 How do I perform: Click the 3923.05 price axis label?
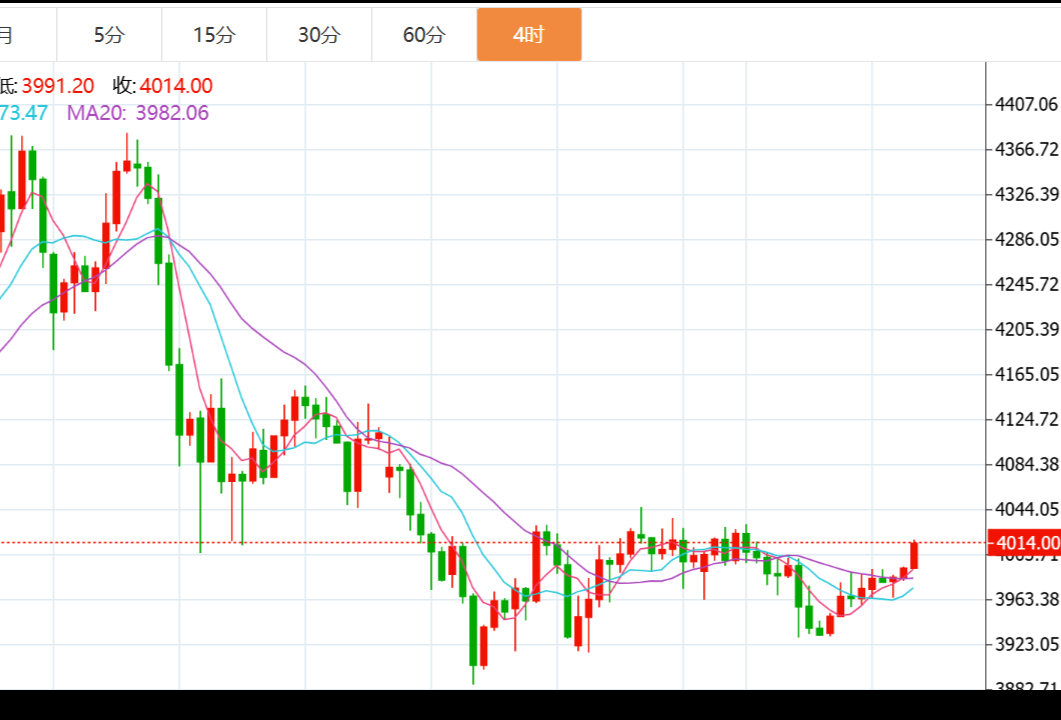[1027, 644]
